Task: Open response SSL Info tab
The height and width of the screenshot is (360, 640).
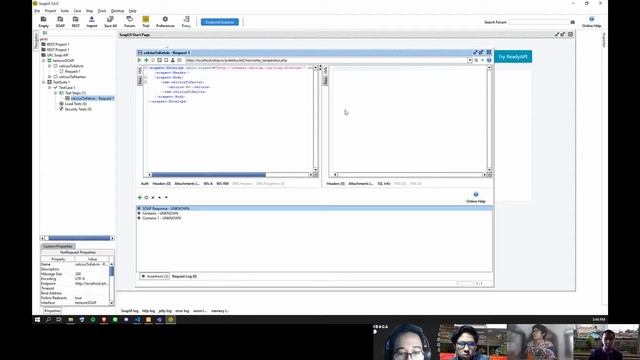Action: pyautogui.click(x=384, y=184)
